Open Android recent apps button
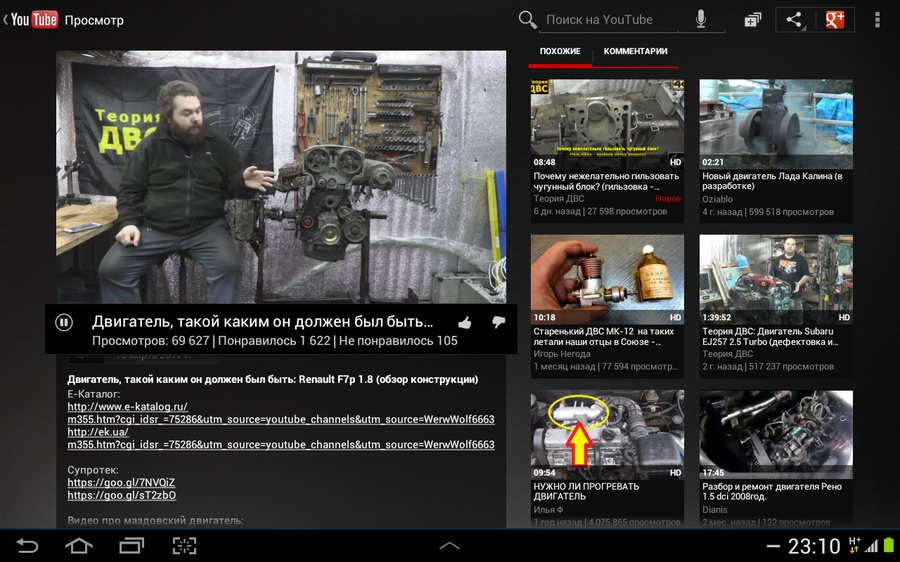Screen dimensions: 900x562 pos(131,545)
